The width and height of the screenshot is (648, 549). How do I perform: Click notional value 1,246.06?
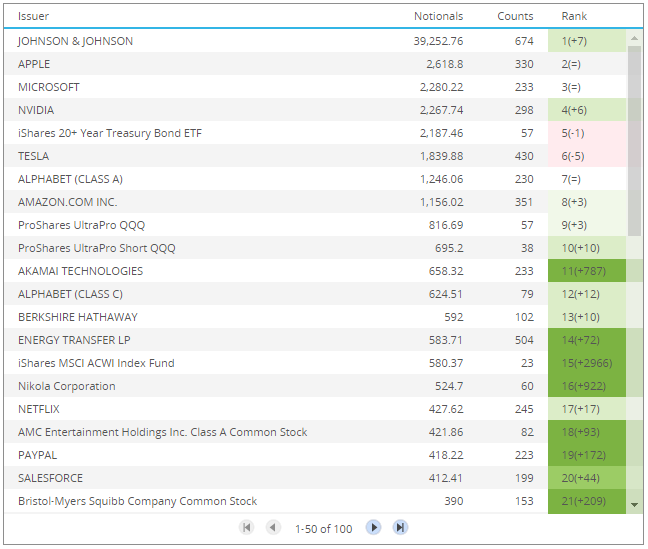442,179
